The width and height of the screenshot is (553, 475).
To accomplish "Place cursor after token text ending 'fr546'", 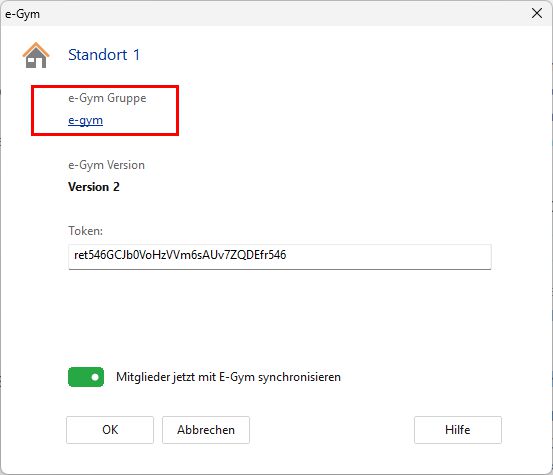I will pos(287,255).
